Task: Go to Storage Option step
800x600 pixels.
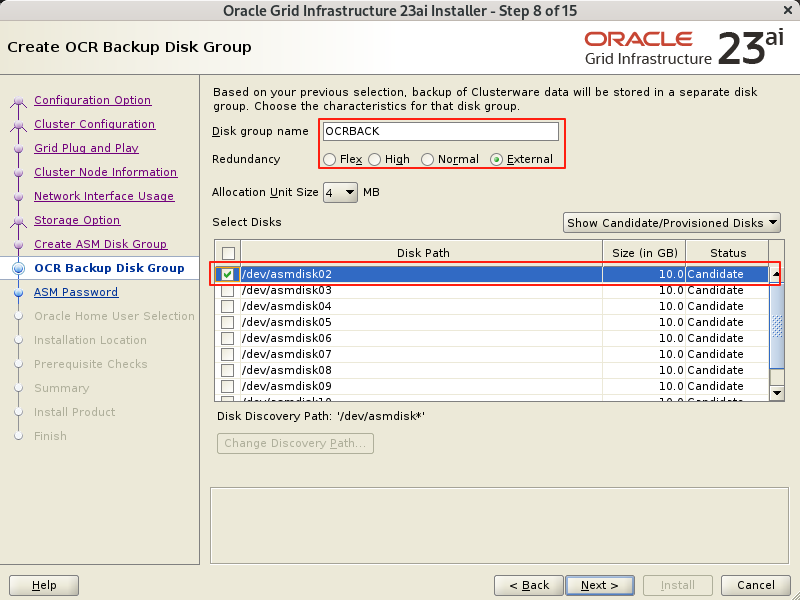Action: tap(77, 220)
